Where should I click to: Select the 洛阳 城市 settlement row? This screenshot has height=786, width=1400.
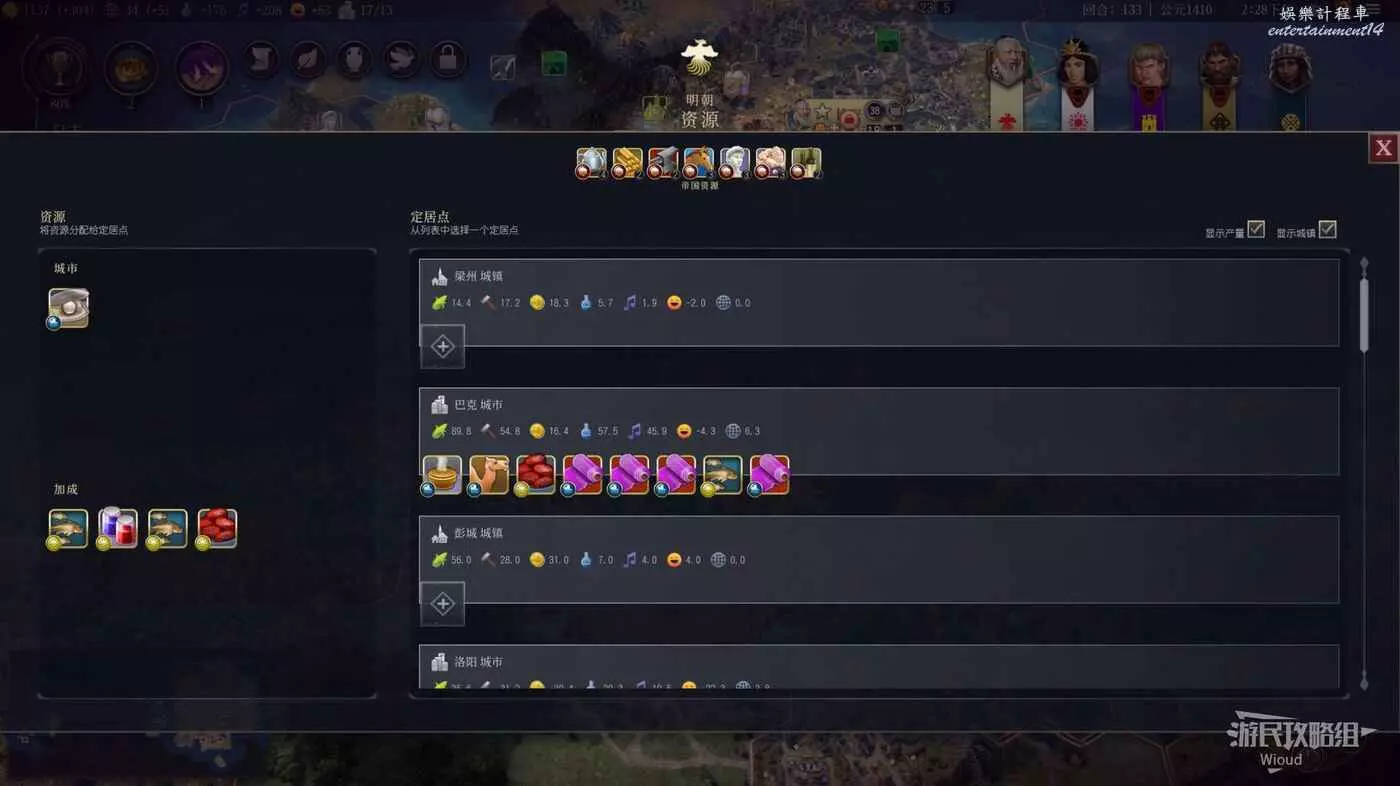pyautogui.click(x=879, y=667)
